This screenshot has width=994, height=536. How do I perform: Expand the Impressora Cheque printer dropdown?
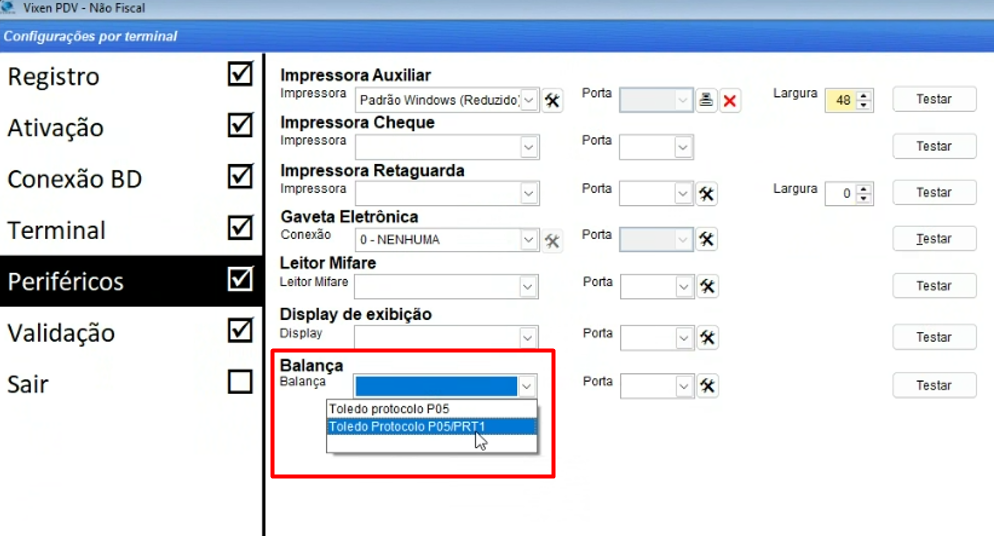(529, 147)
